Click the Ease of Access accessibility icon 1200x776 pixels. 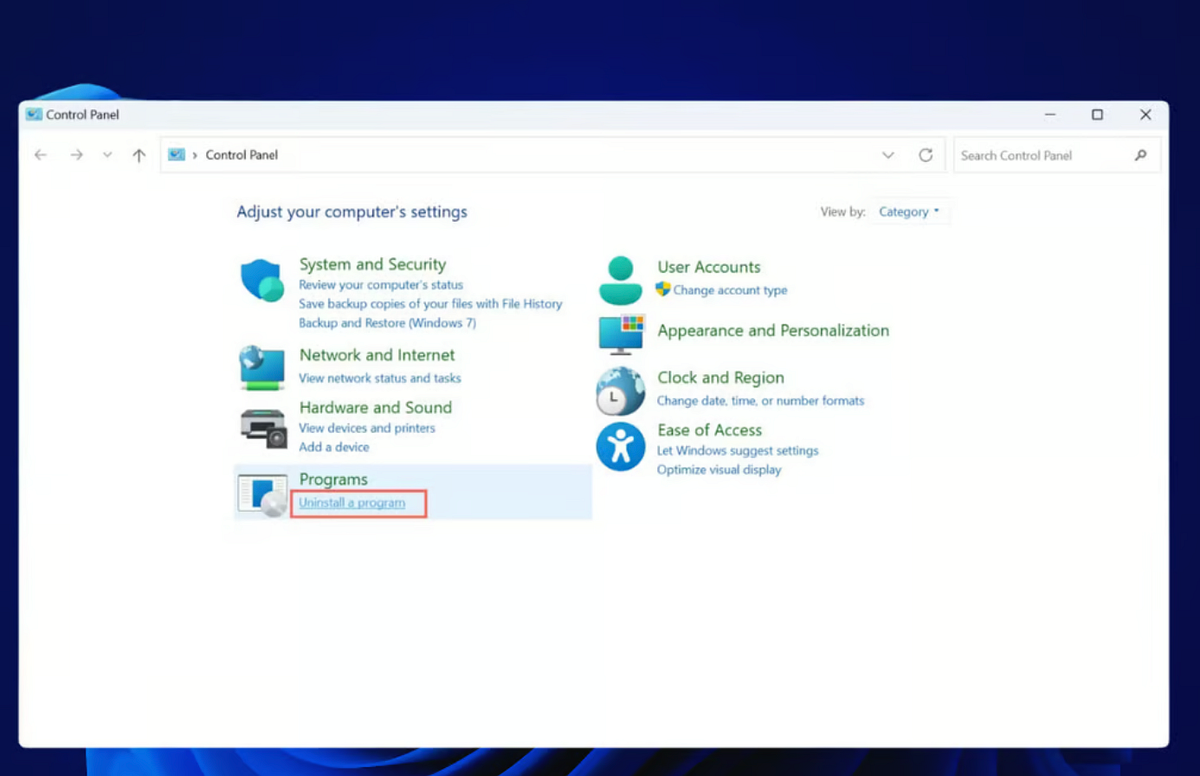pyautogui.click(x=620, y=446)
